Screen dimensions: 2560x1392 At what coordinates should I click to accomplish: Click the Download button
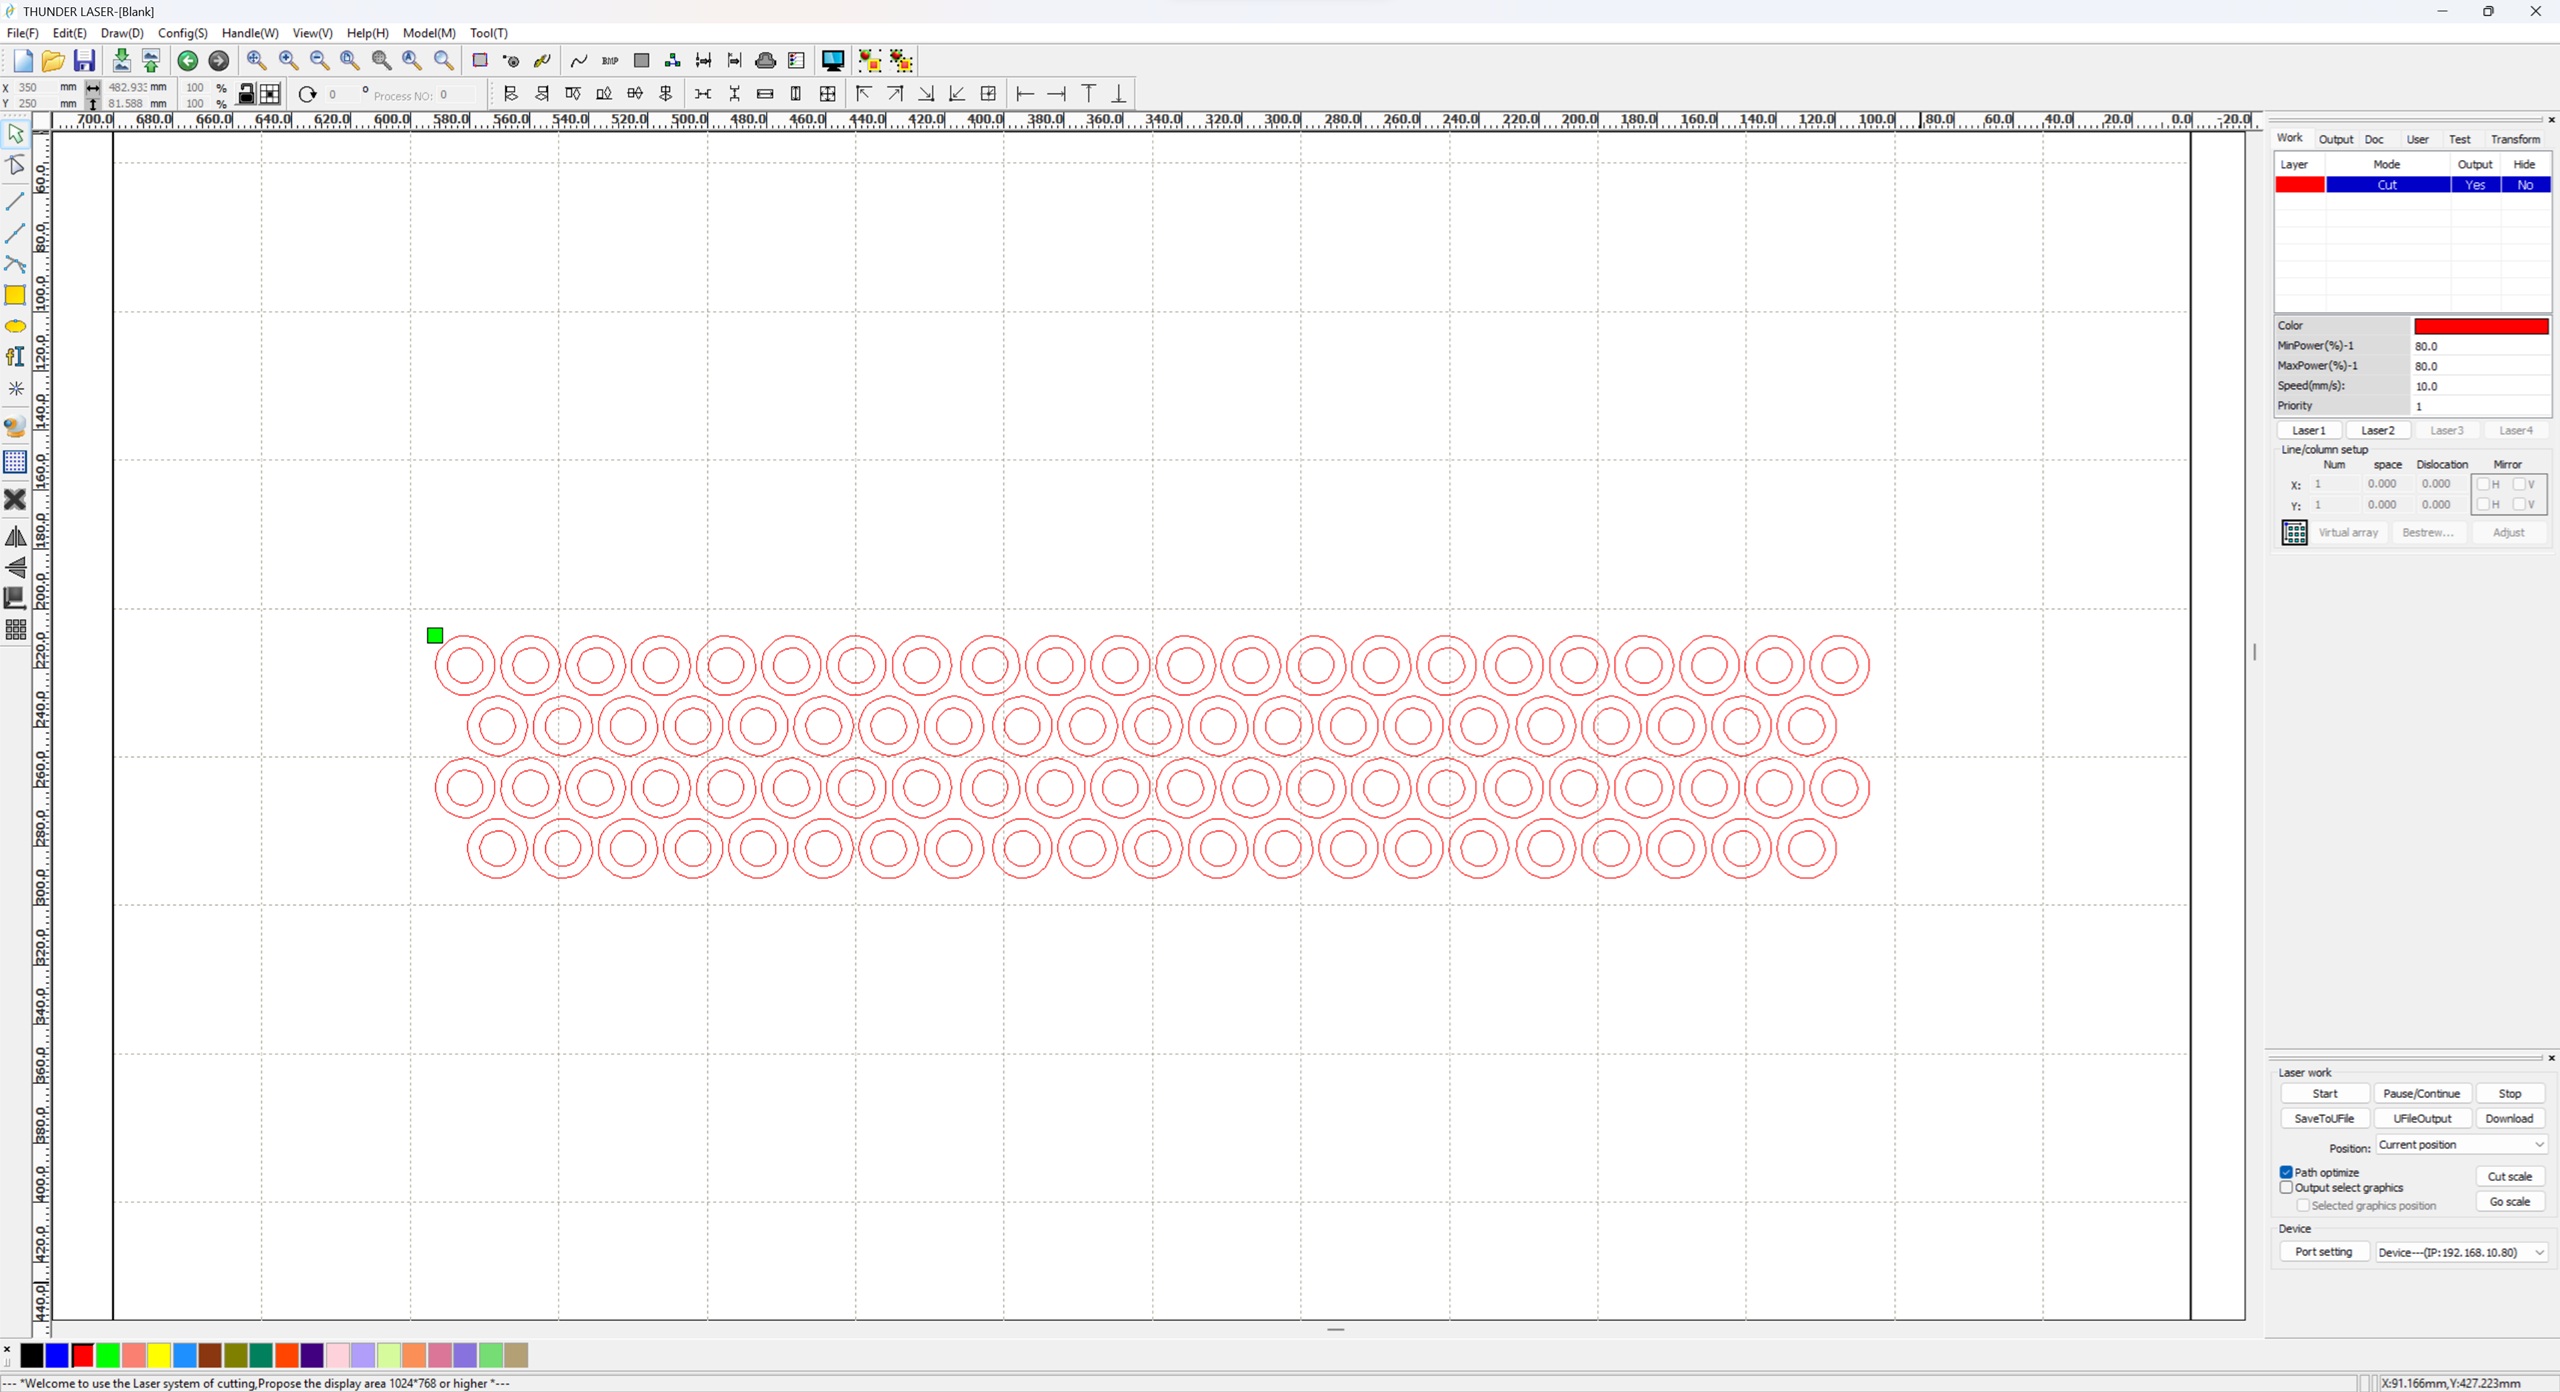(2508, 1119)
